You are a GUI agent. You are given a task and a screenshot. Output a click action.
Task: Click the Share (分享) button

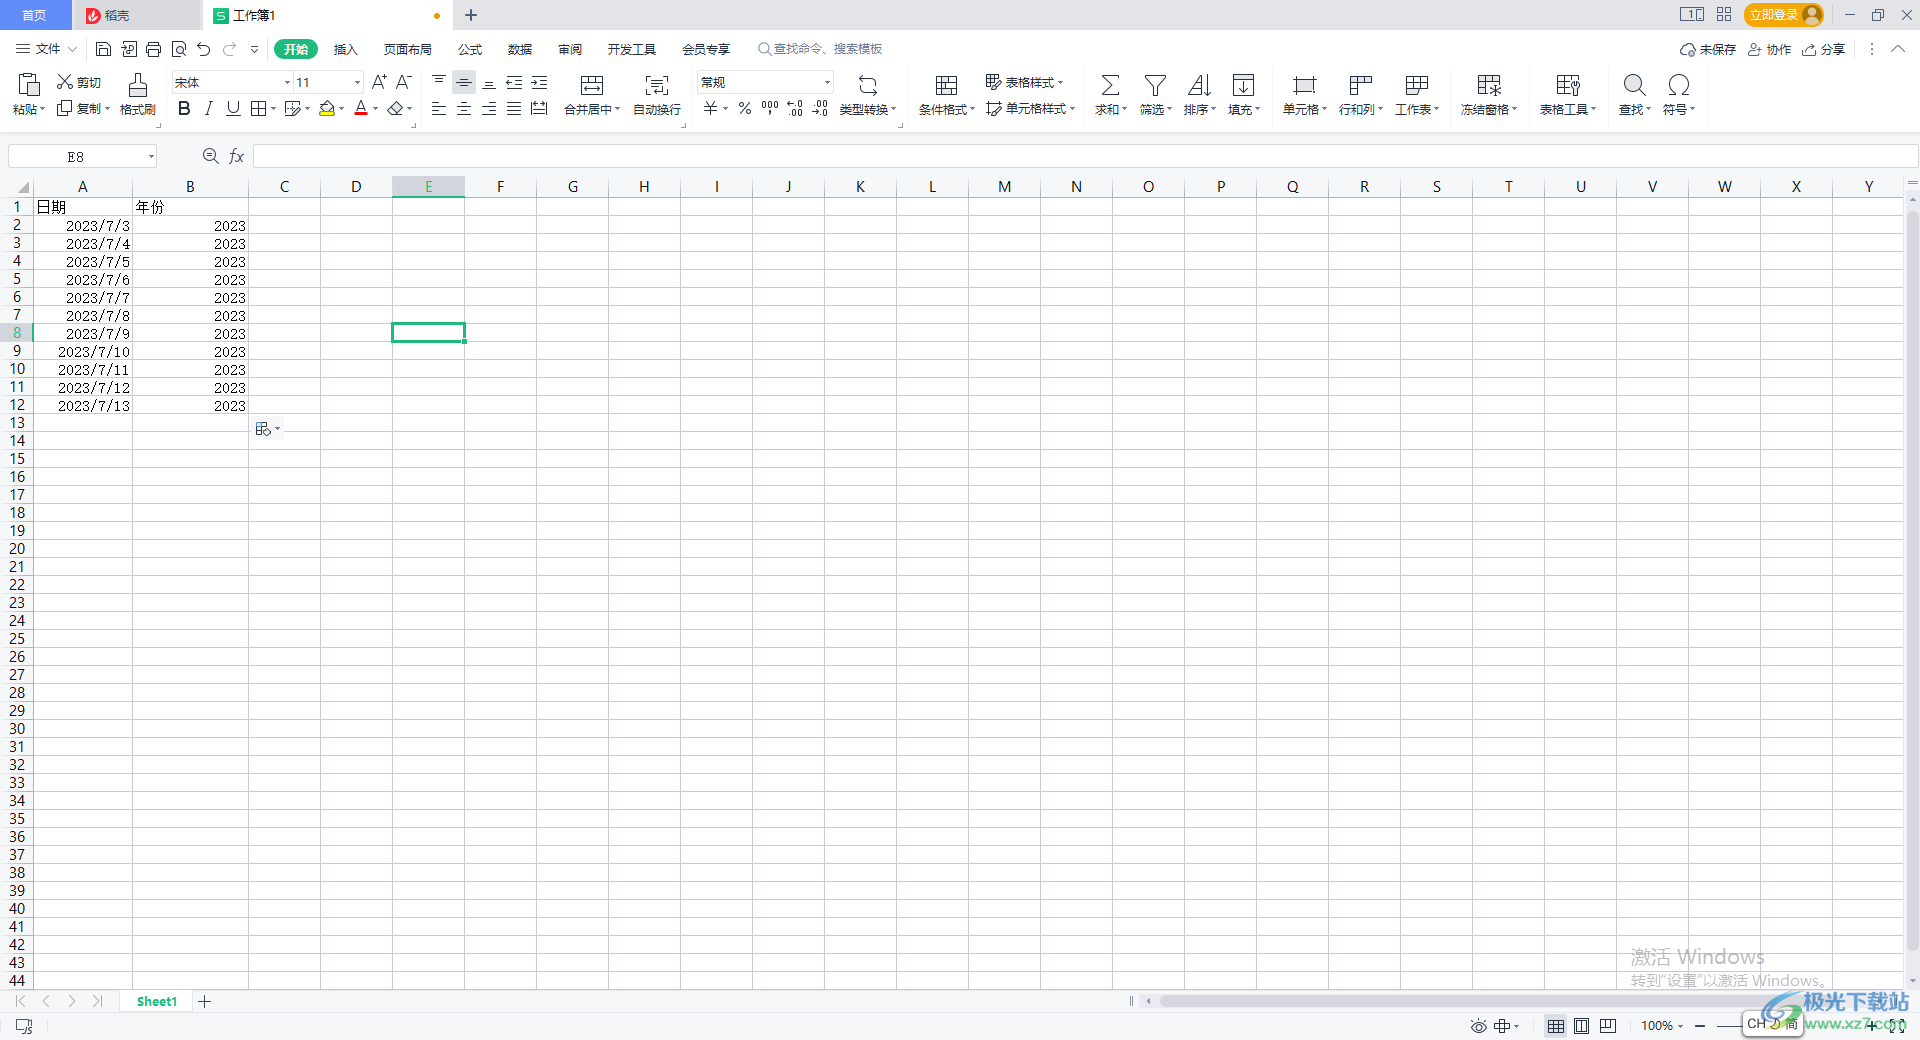coord(1824,49)
